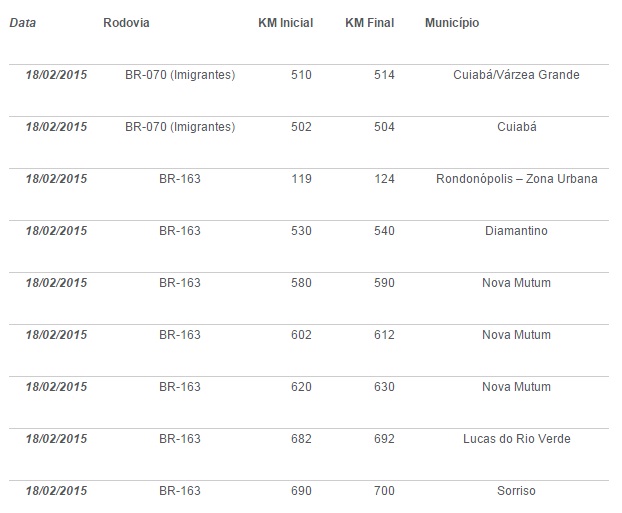The height and width of the screenshot is (513, 622).
Task: Click the Rodovia column header
Action: [x=125, y=23]
